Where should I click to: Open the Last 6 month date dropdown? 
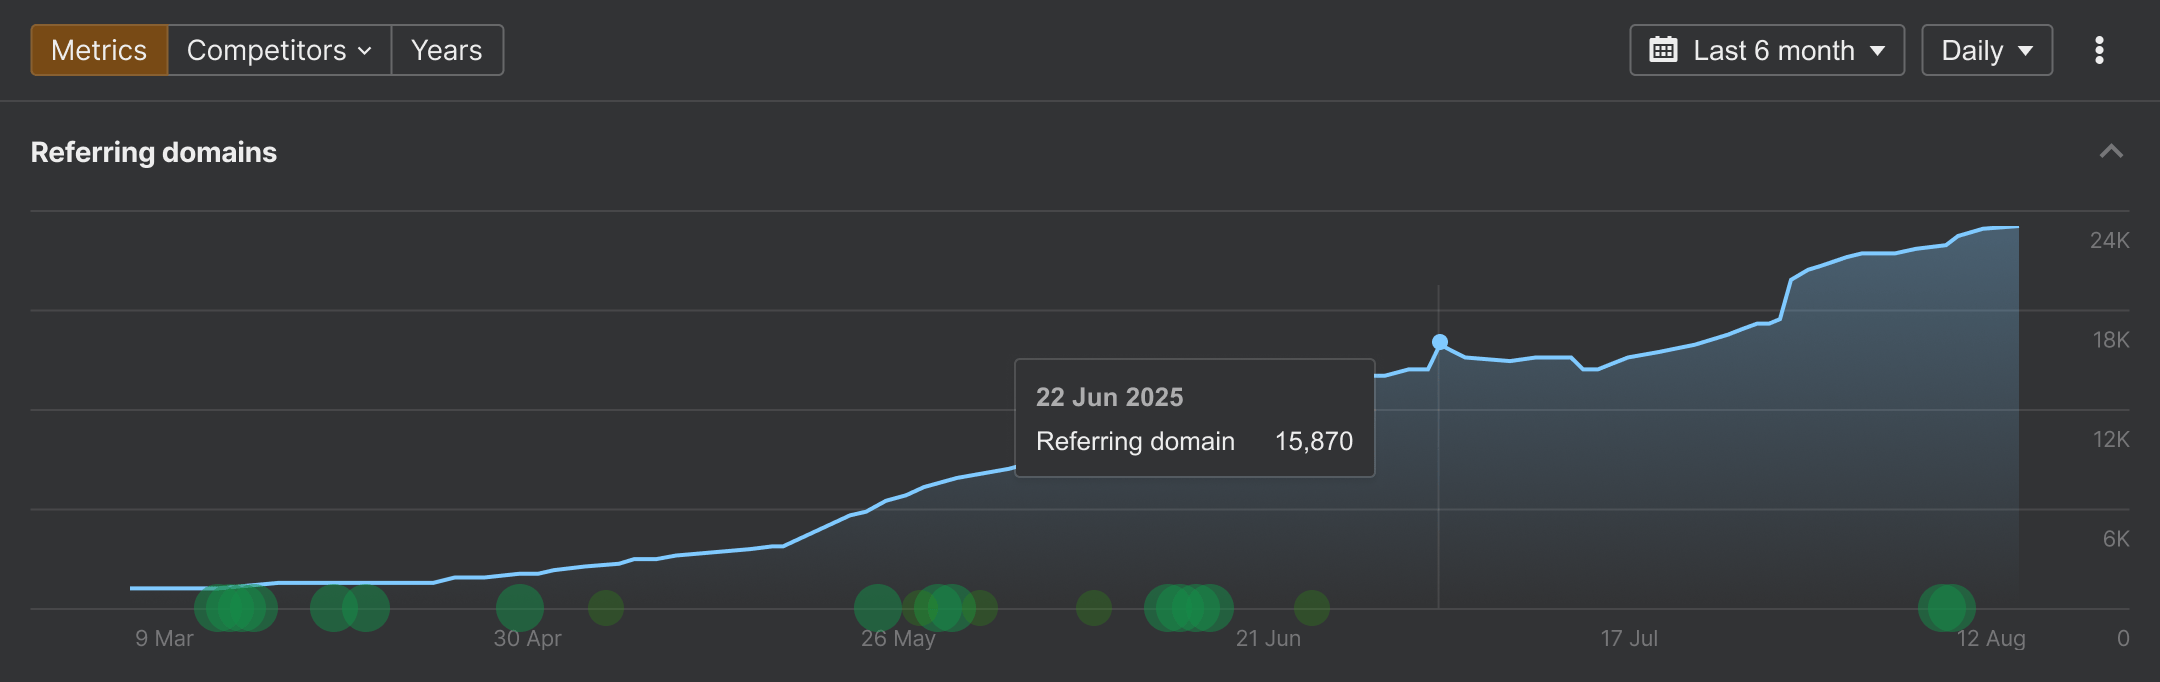[x=1767, y=50]
